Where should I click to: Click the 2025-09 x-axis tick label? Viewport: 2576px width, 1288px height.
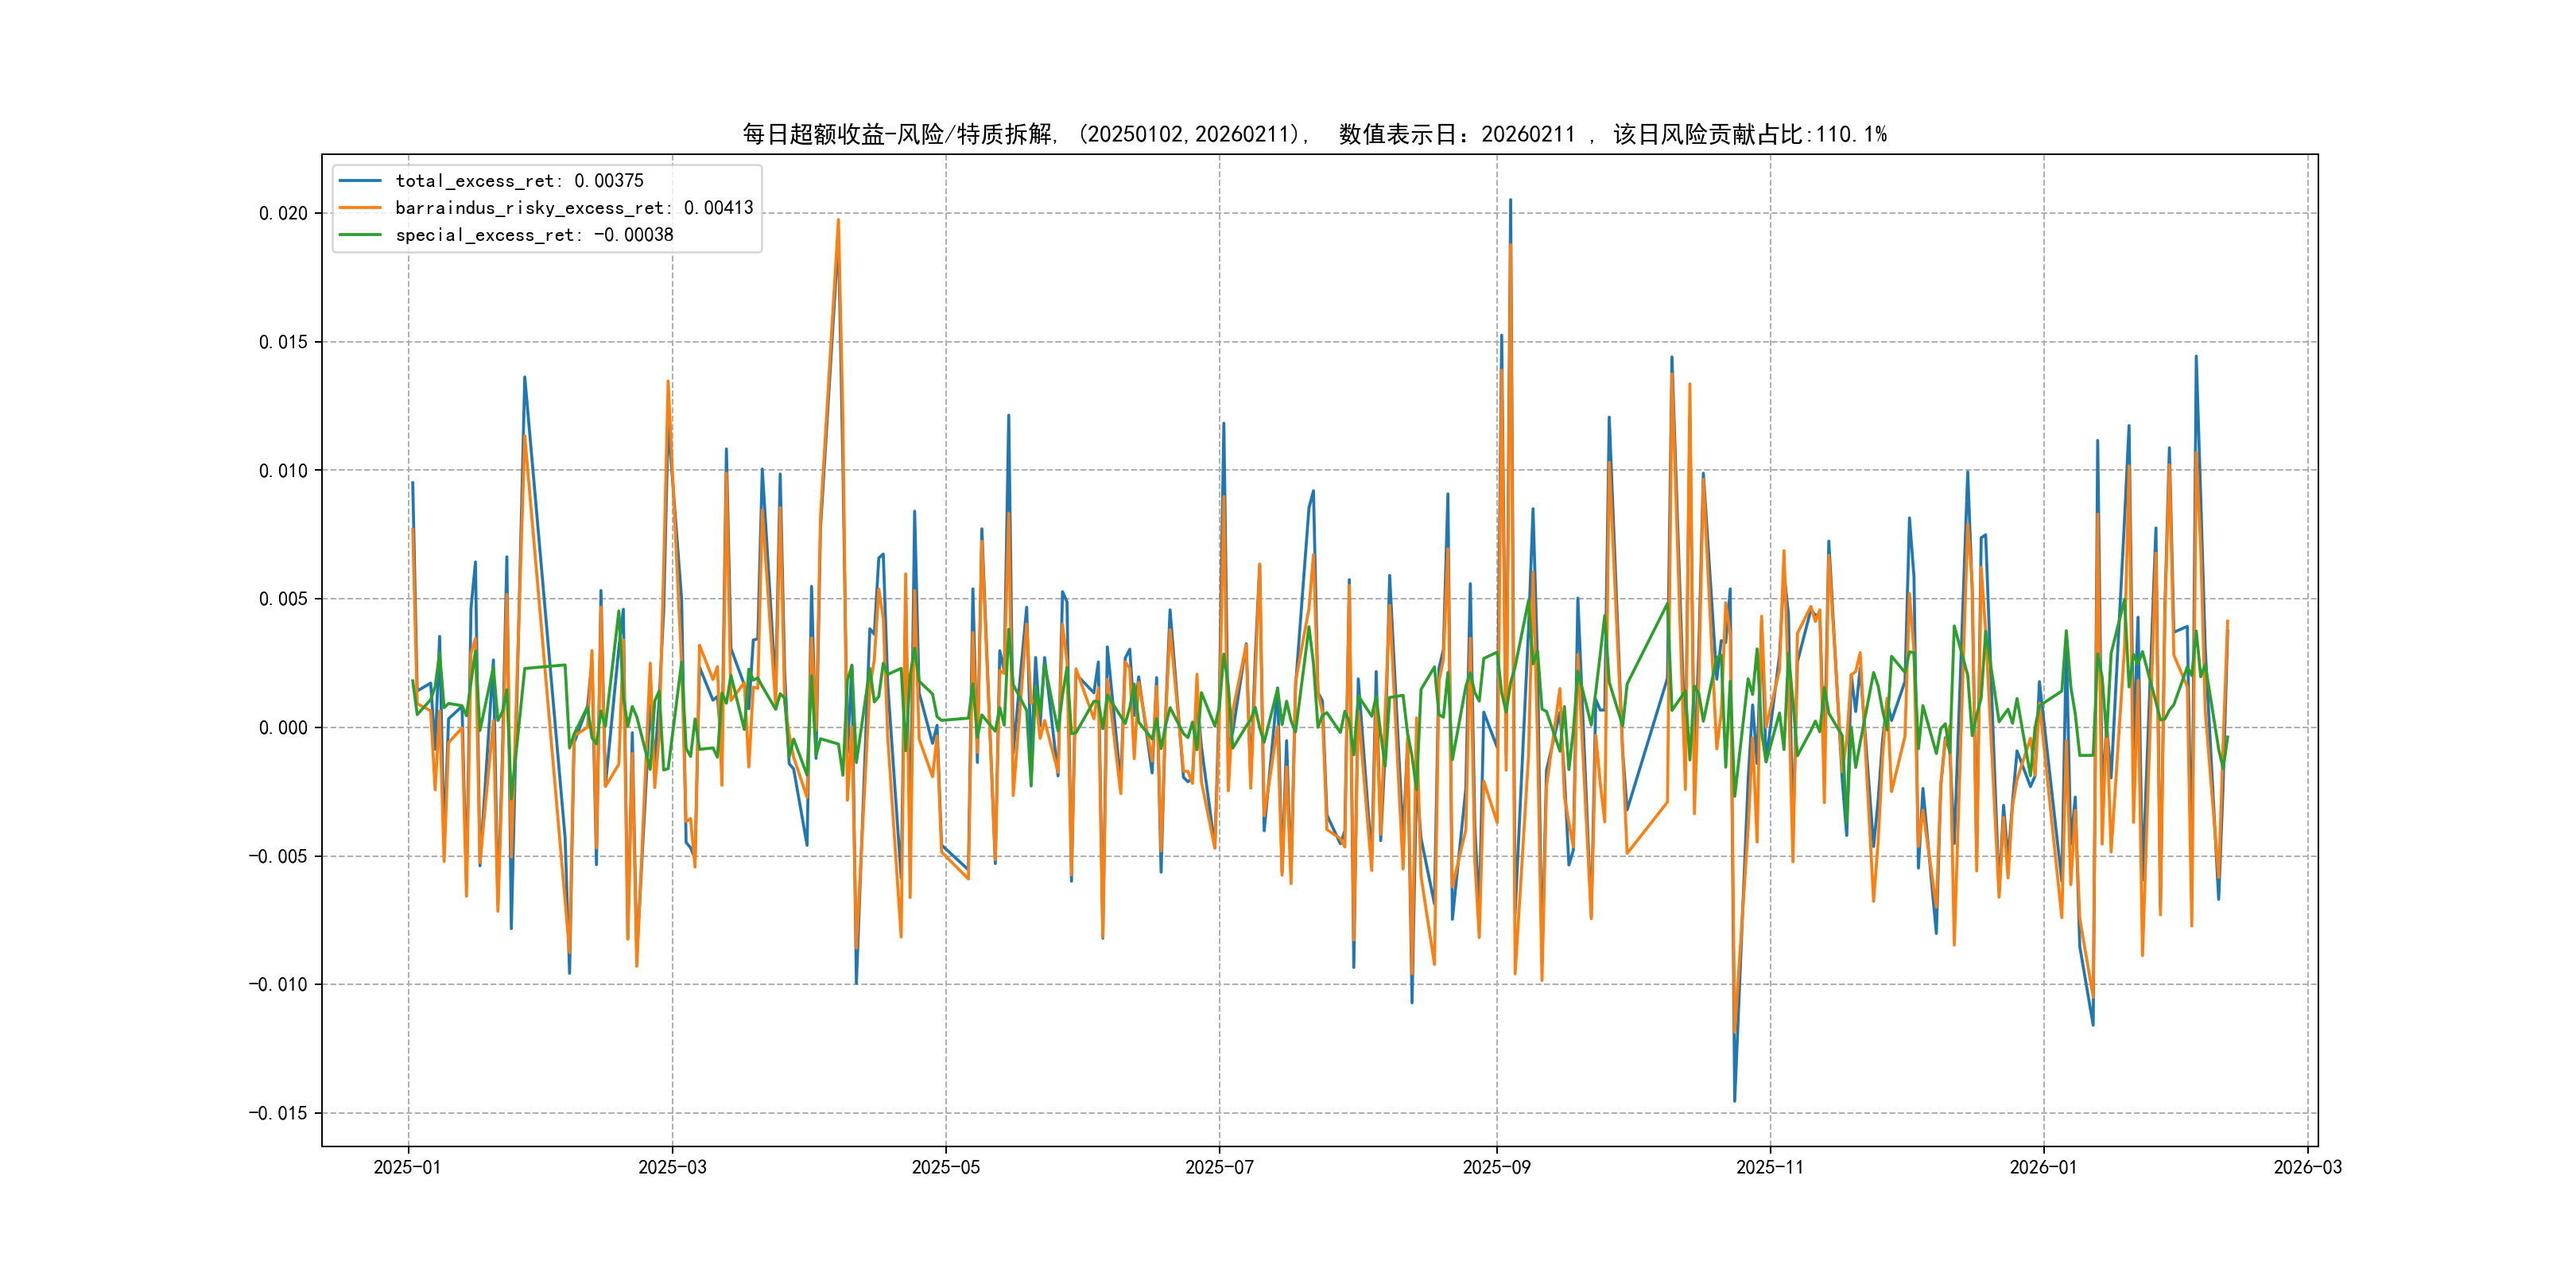(x=1496, y=1167)
